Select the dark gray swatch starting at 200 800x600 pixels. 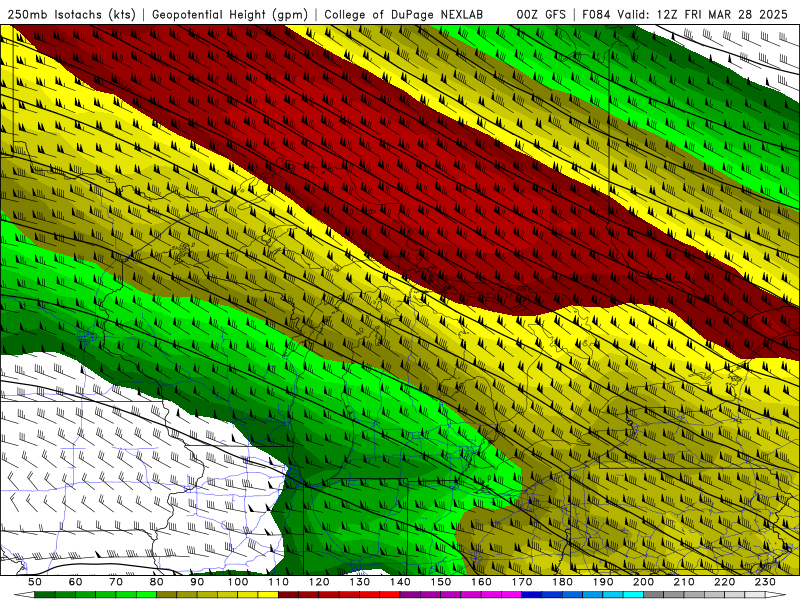click(654, 595)
